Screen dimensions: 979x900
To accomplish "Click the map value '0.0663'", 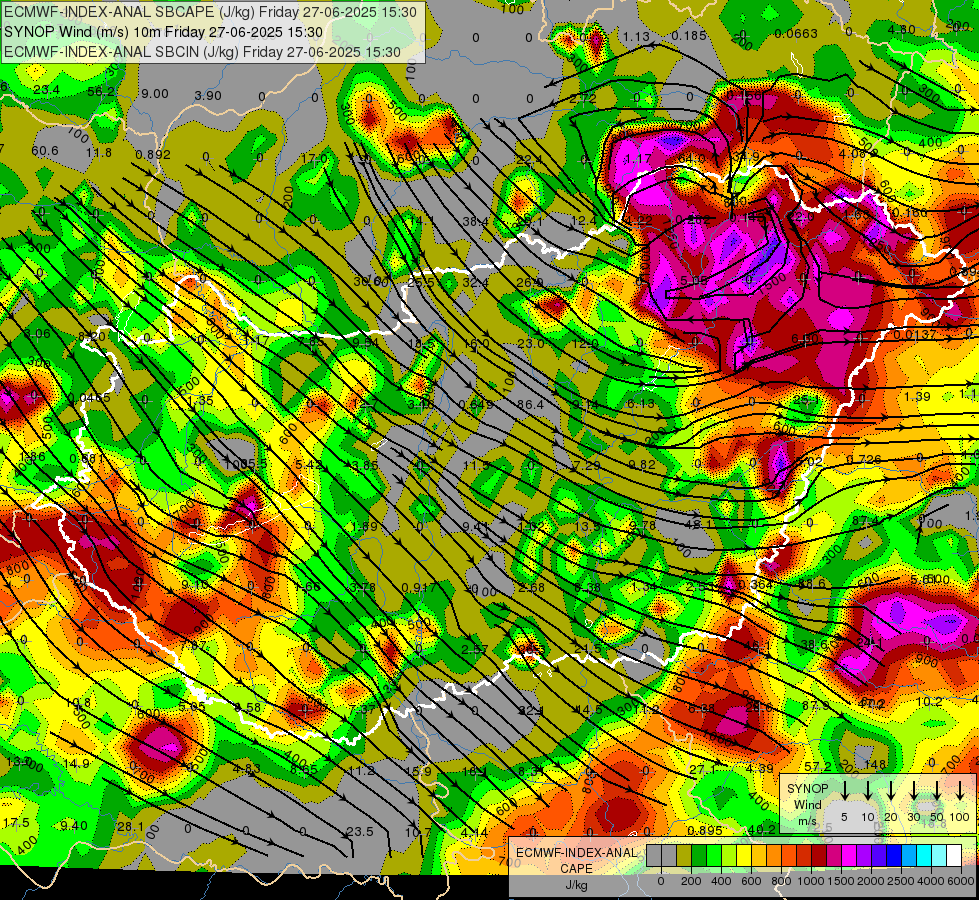I will [x=795, y=34].
